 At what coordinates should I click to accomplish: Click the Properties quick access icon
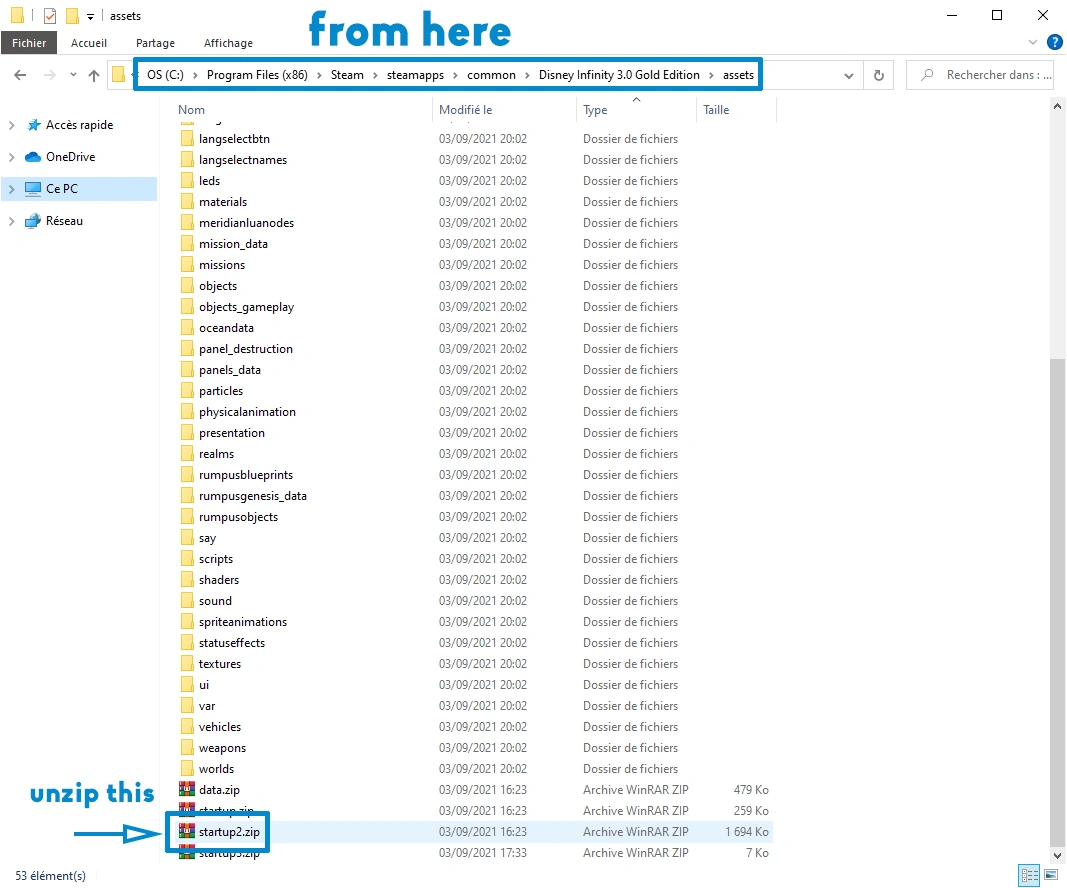click(x=50, y=15)
